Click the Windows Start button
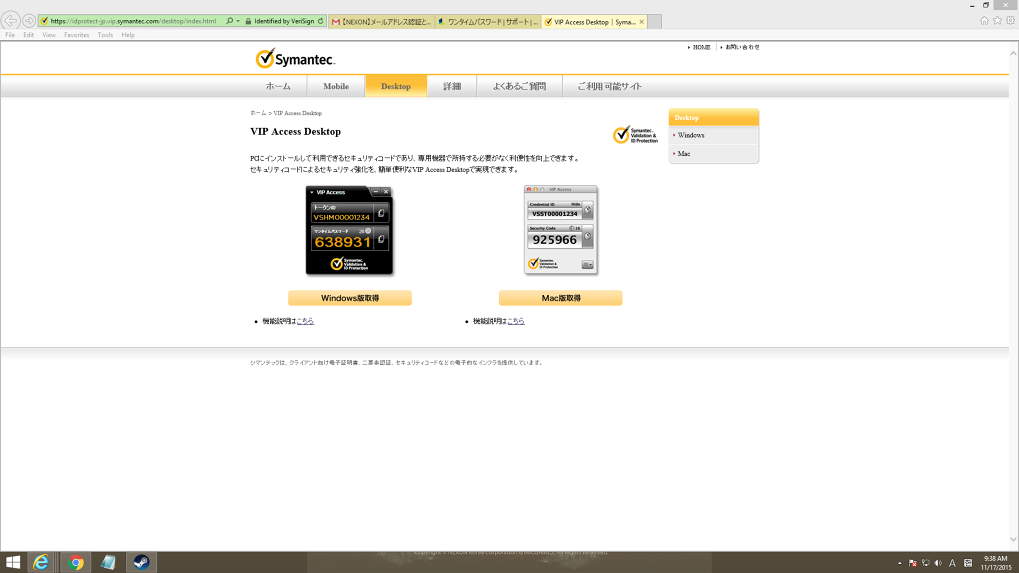Viewport: 1019px width, 573px height. [13, 562]
